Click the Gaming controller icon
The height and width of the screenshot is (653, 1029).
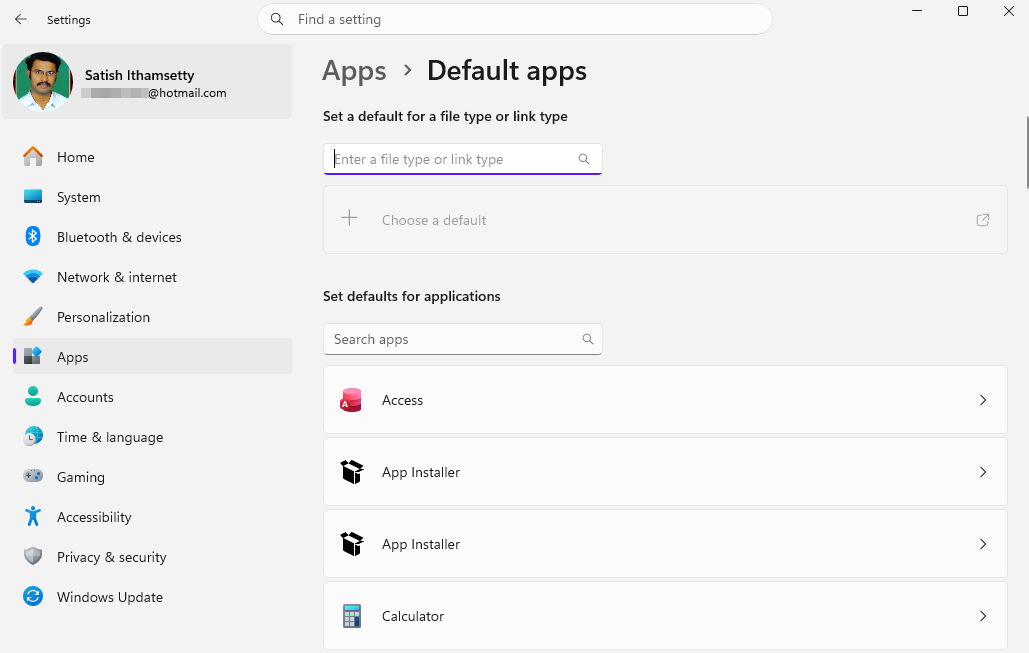33,476
